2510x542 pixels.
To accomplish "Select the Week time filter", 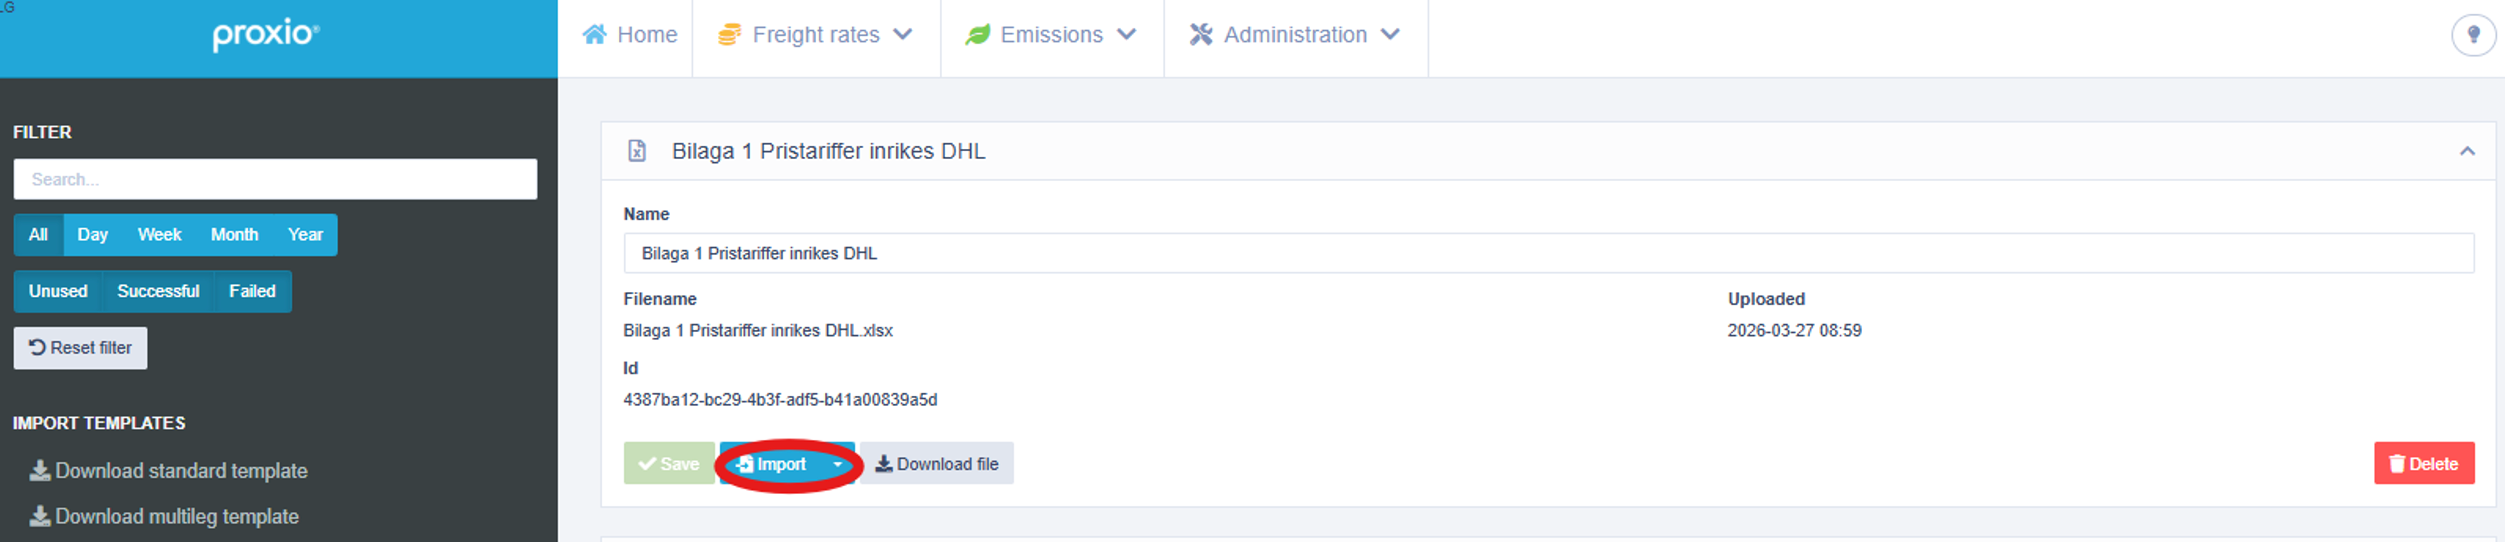I will pyautogui.click(x=159, y=235).
